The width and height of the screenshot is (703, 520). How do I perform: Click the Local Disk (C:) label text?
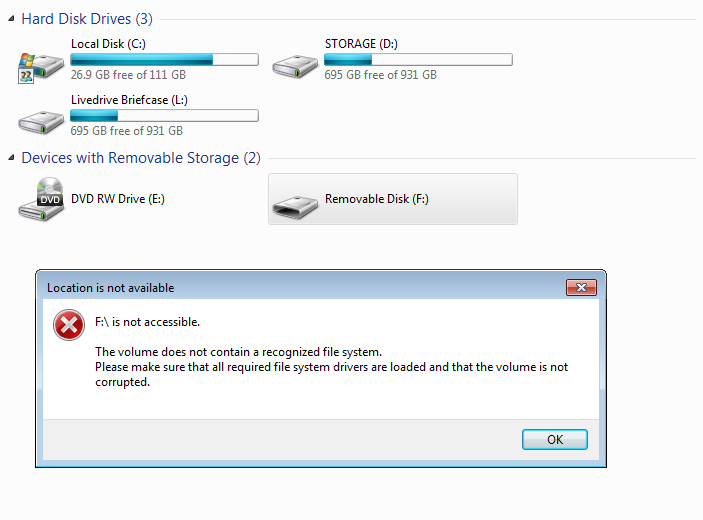pyautogui.click(x=108, y=44)
